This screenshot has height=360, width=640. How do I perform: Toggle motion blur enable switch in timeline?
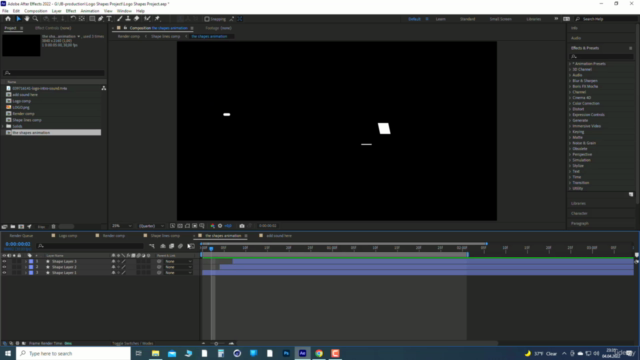point(180,246)
